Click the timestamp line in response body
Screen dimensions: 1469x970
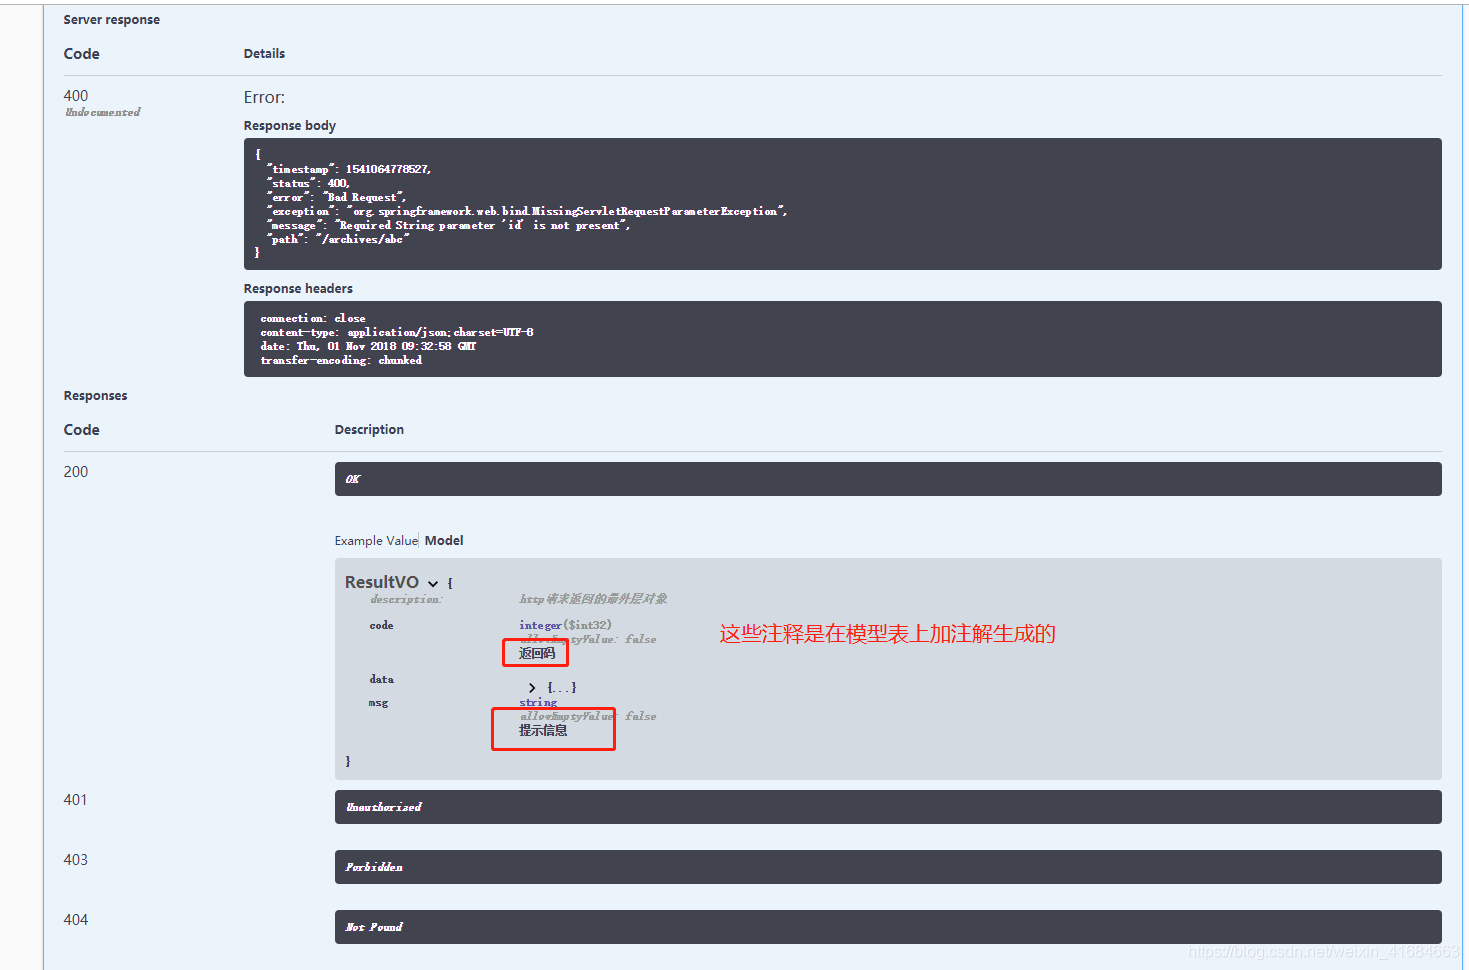(x=349, y=169)
